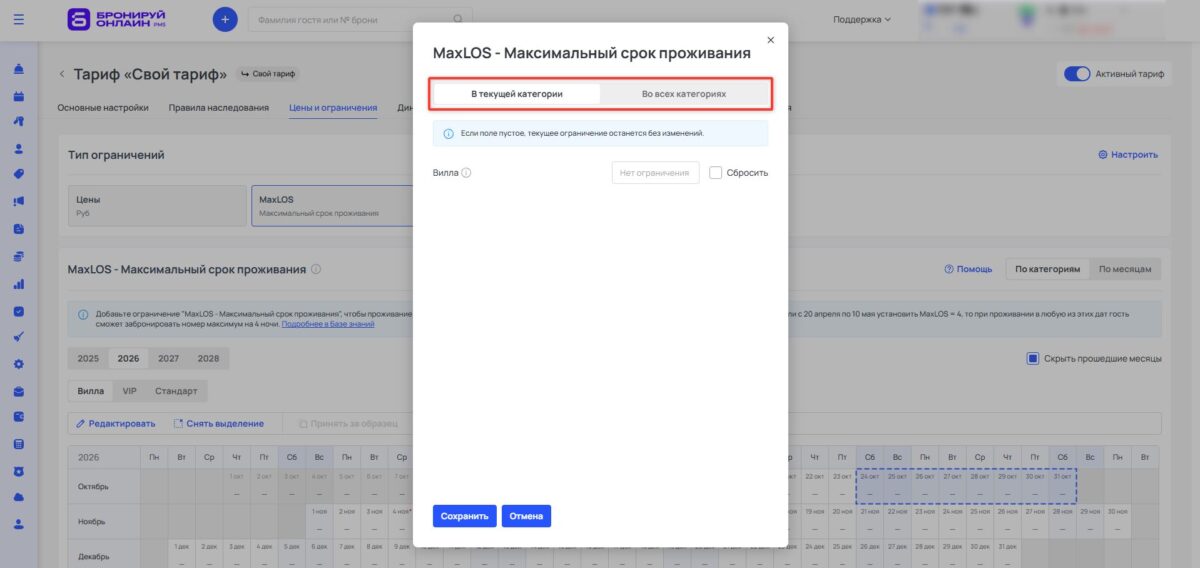Screen dimensions: 1200x568
Task: Open Цены и ограничения tab
Action: click(x=333, y=107)
